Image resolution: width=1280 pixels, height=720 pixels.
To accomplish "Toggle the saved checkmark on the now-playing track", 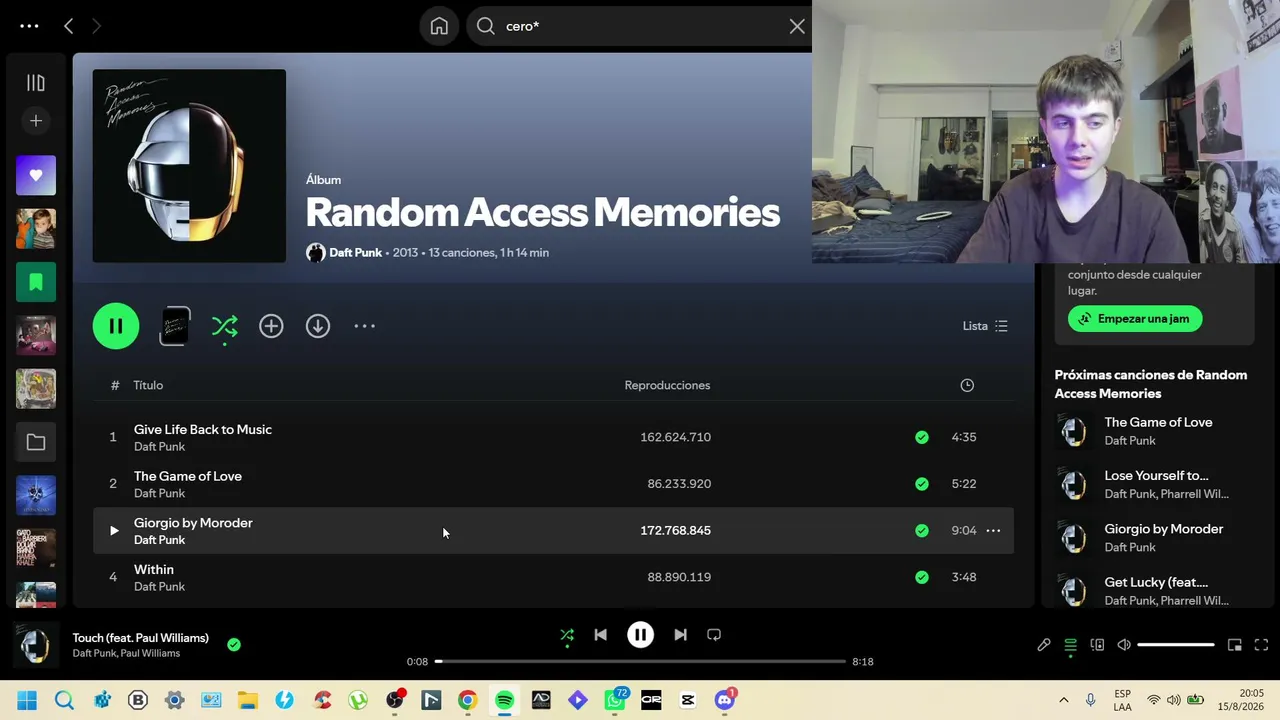I will point(234,645).
